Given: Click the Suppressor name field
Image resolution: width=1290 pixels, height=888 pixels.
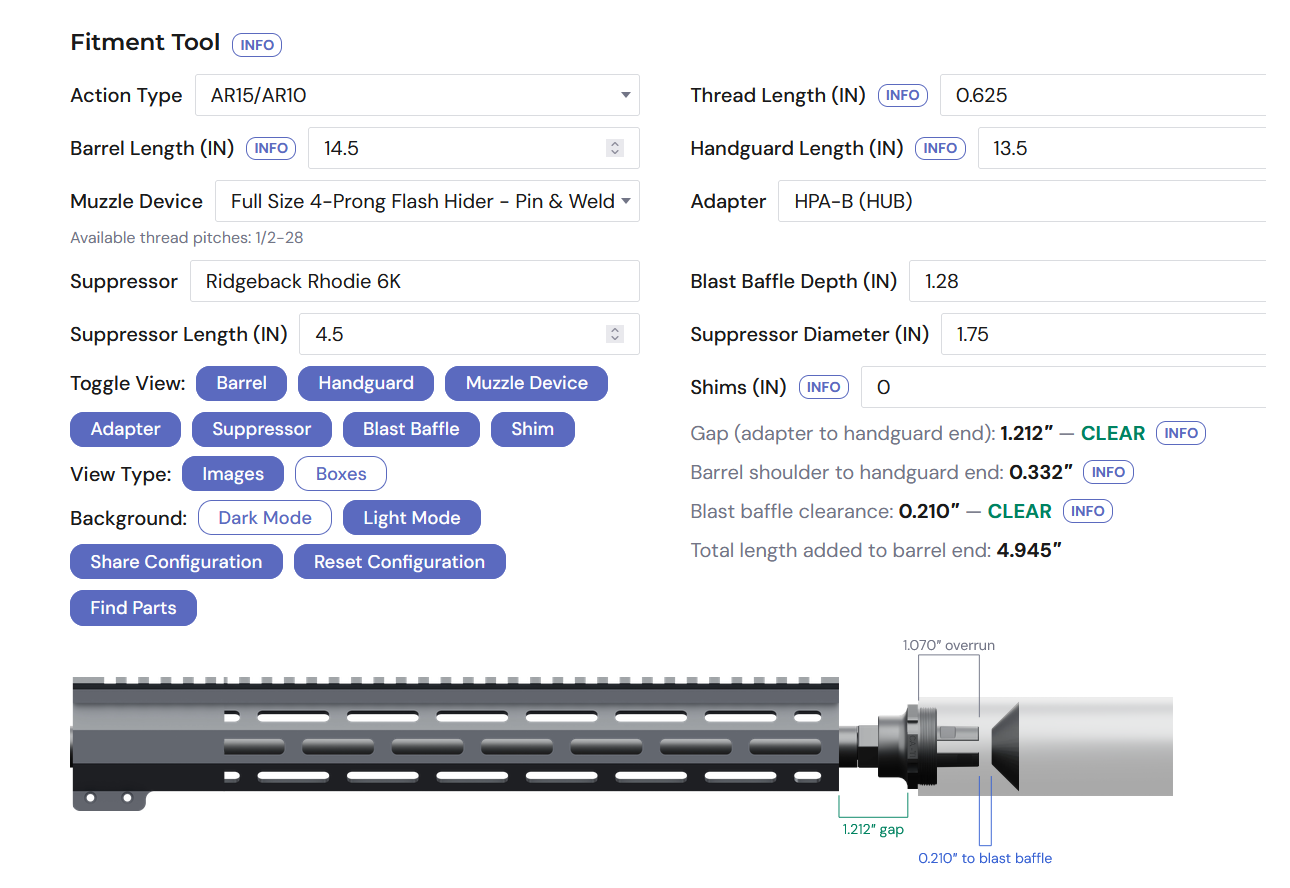Looking at the screenshot, I should [x=414, y=281].
